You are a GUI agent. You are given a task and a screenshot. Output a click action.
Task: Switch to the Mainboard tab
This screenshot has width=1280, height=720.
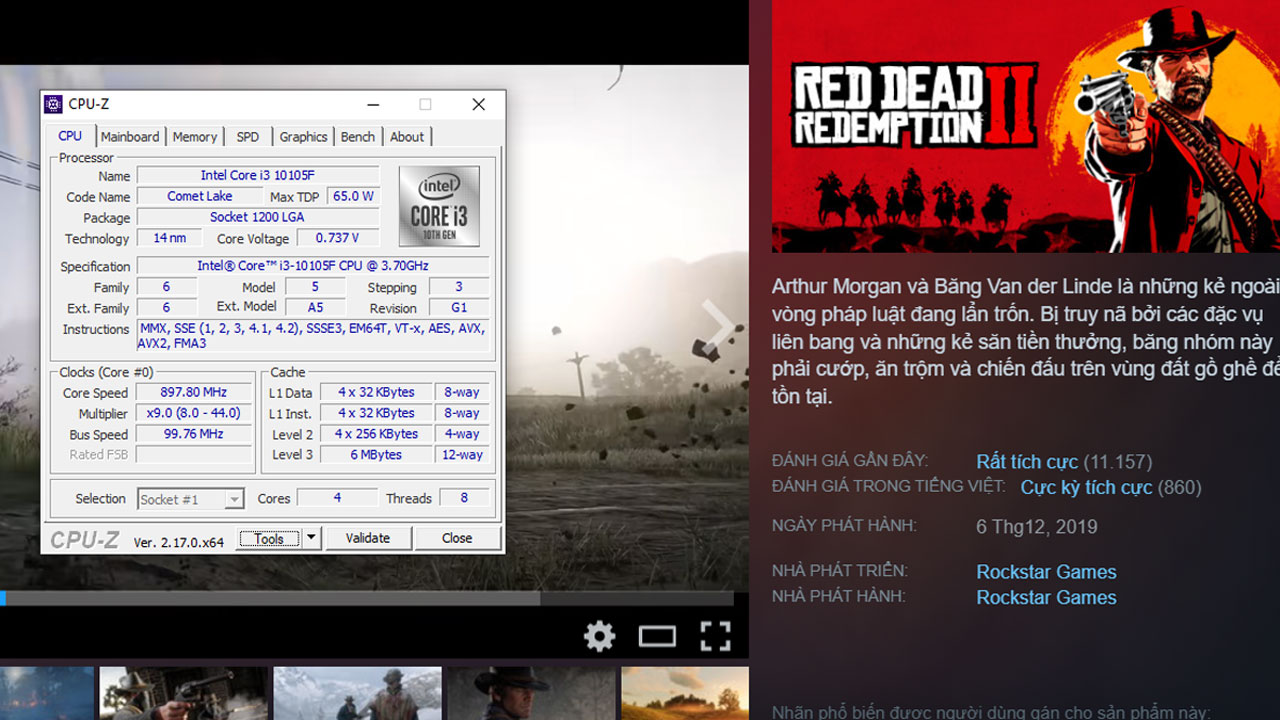[x=130, y=137]
